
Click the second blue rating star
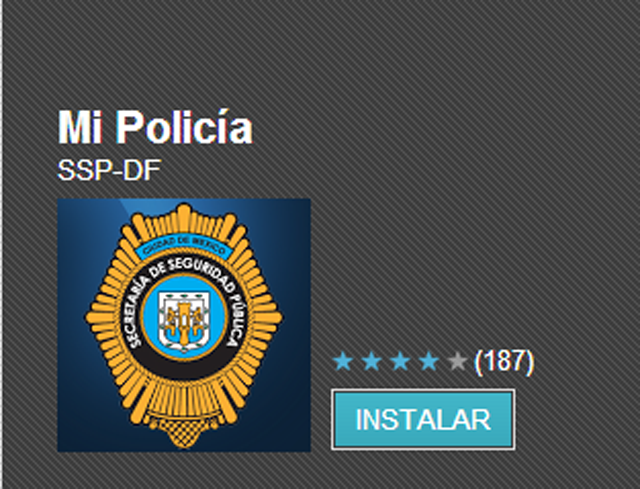click(x=372, y=361)
